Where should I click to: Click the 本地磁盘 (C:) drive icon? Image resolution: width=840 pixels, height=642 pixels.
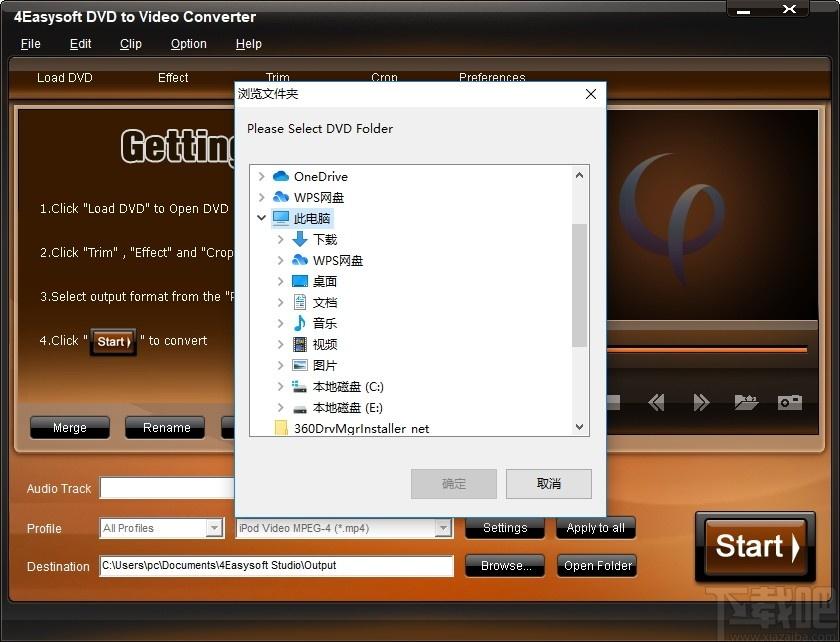tap(299, 386)
